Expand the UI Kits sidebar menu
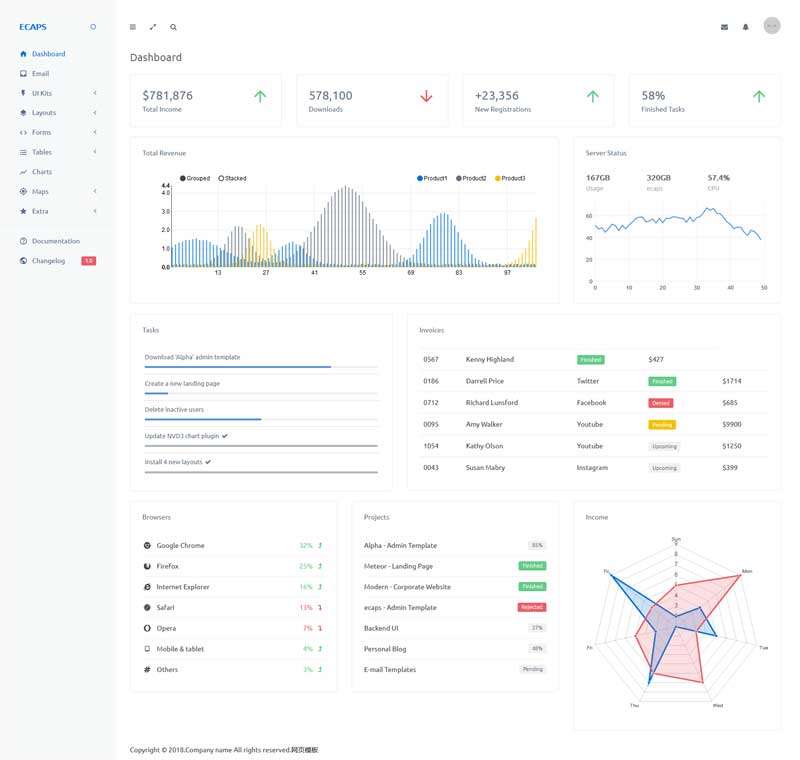800x760 pixels. point(40,92)
